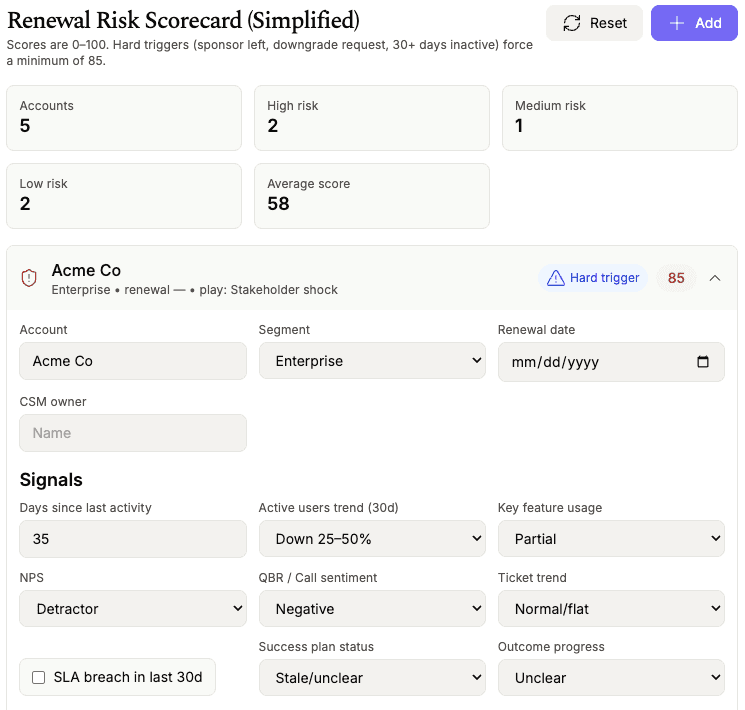This screenshot has width=745, height=710.
Task: Open the Success plan status dropdown
Action: tap(372, 677)
